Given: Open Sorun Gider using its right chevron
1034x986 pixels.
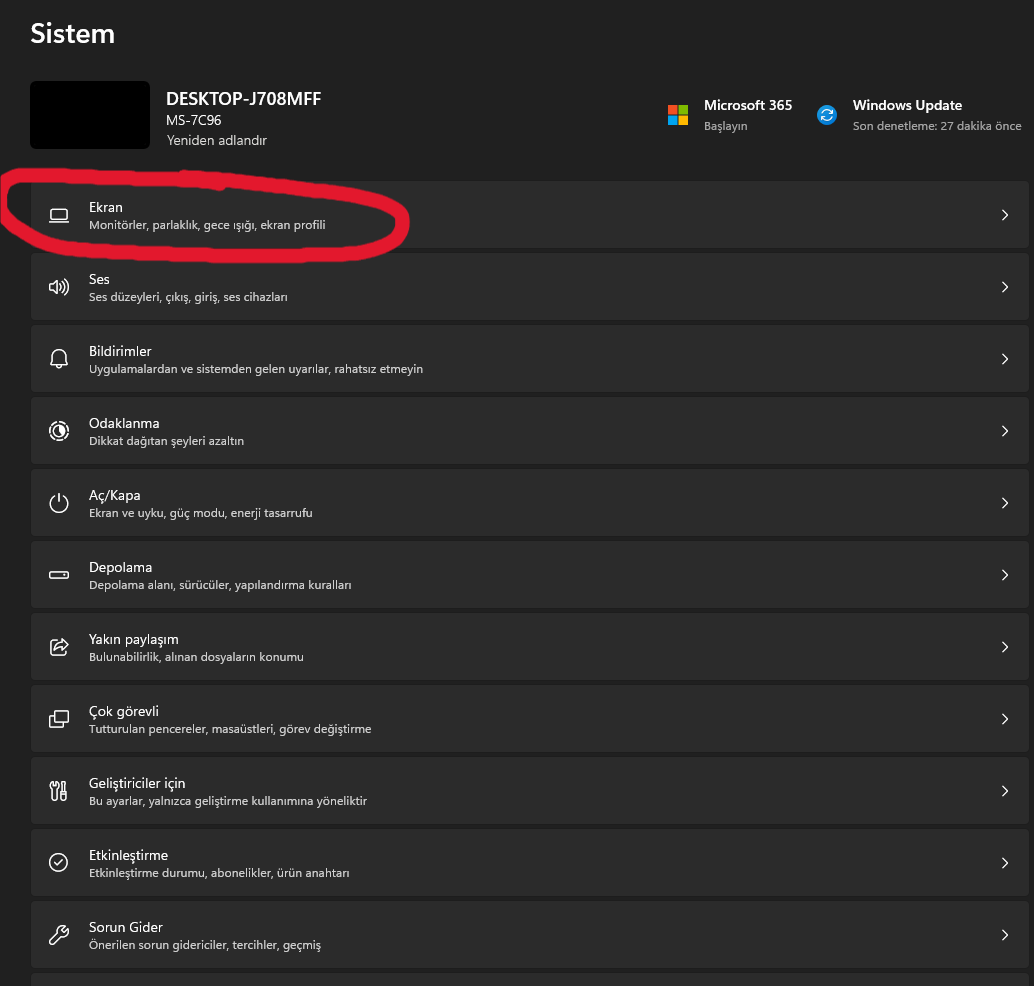Looking at the screenshot, I should click(x=1005, y=935).
